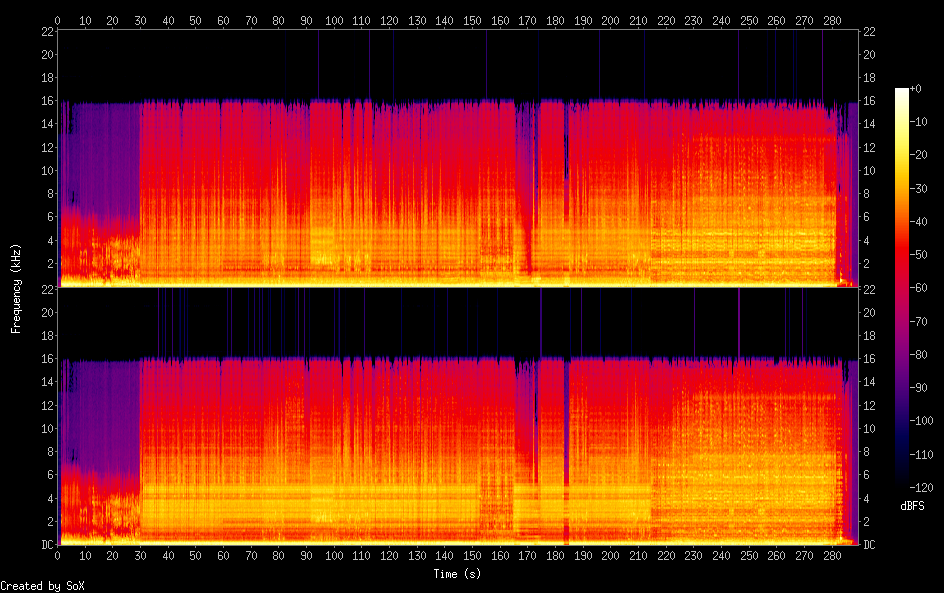Click the '-60' label on the color scale
The width and height of the screenshot is (944, 593).
coord(919,288)
